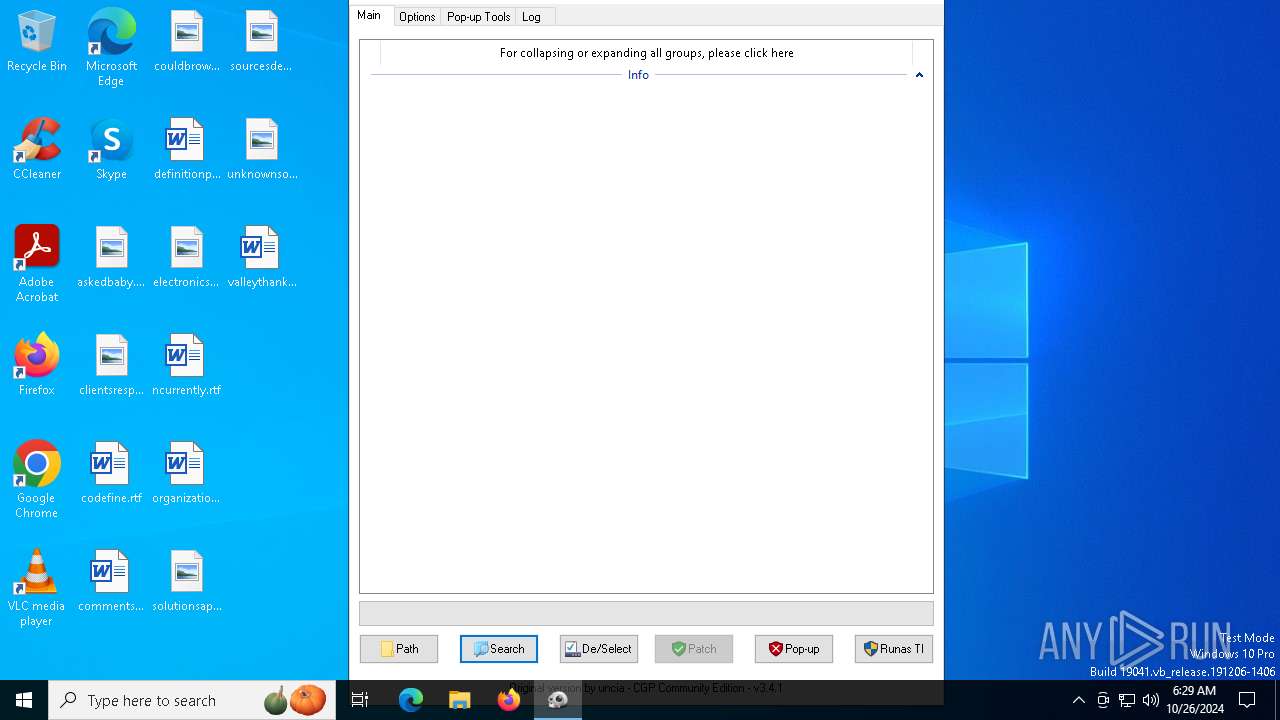This screenshot has height=720, width=1280.
Task: Select the electronics... image file
Action: (187, 258)
